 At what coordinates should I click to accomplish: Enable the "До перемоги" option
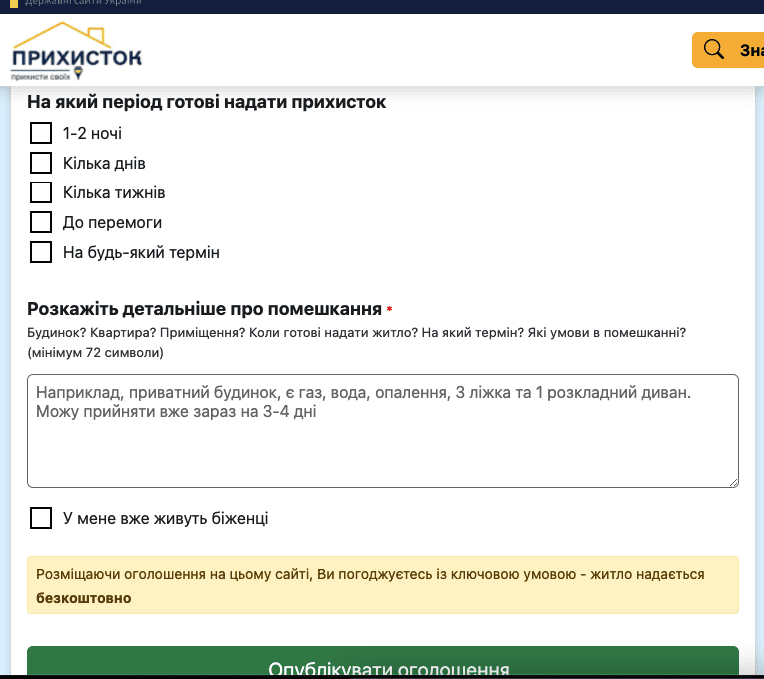(41, 222)
